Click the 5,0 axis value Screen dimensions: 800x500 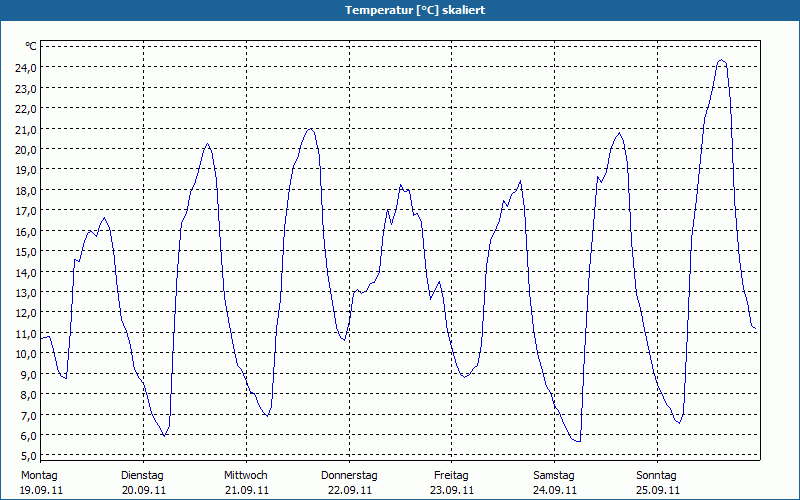point(28,455)
